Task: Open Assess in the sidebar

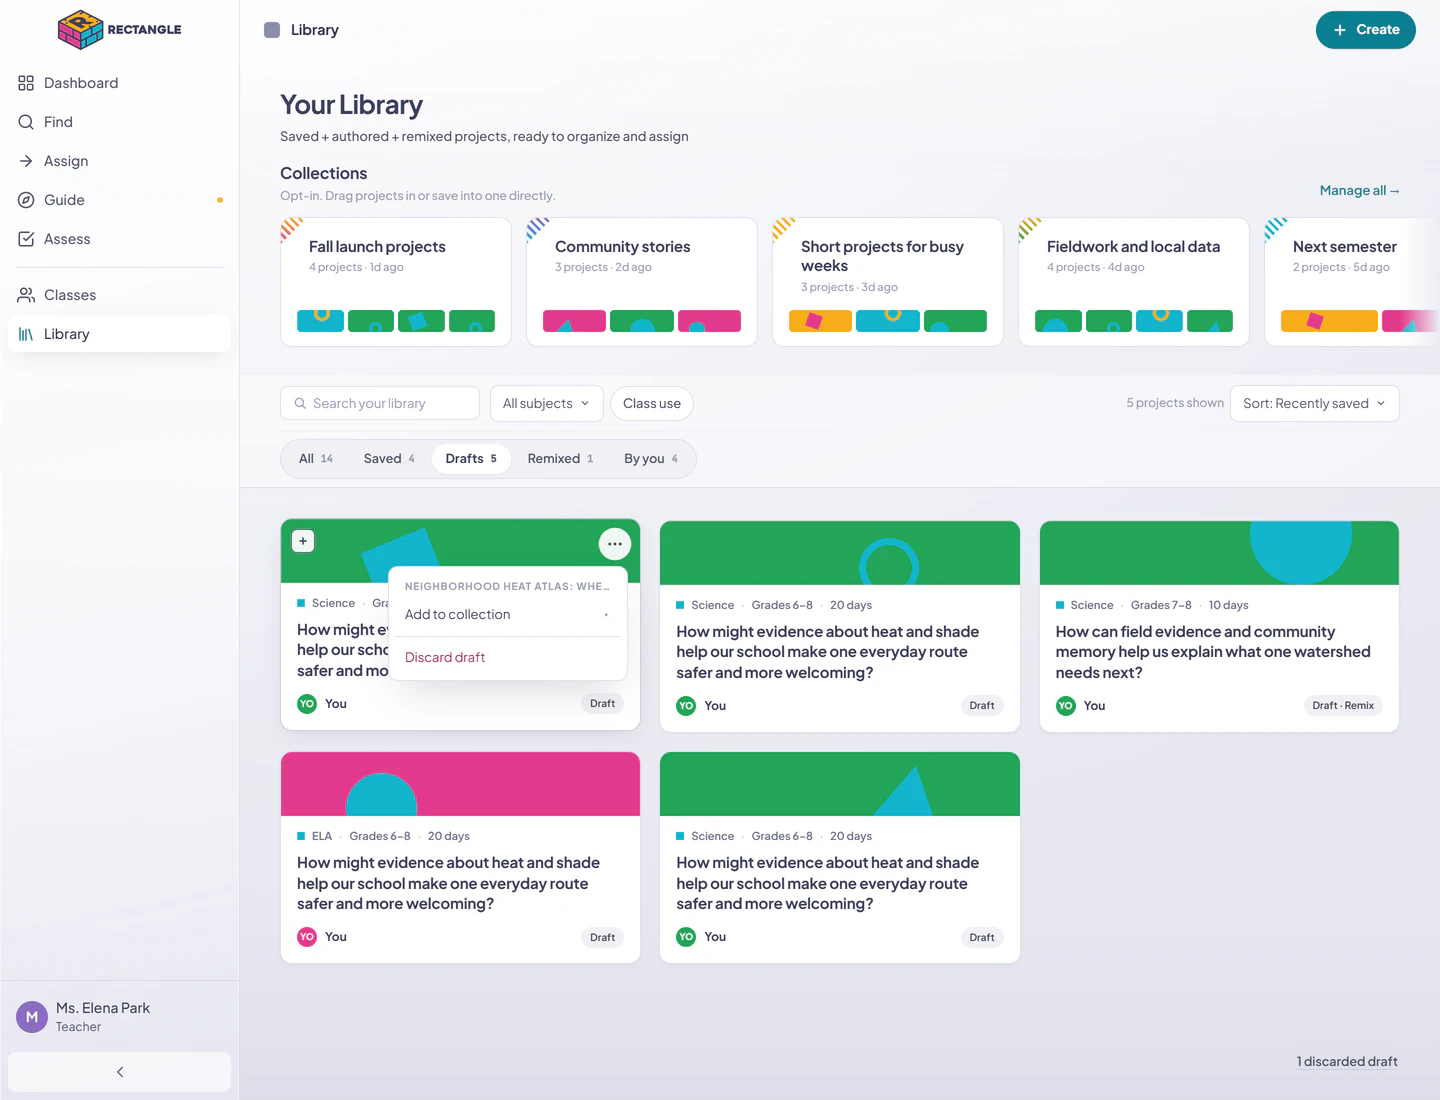Action: pyautogui.click(x=119, y=239)
